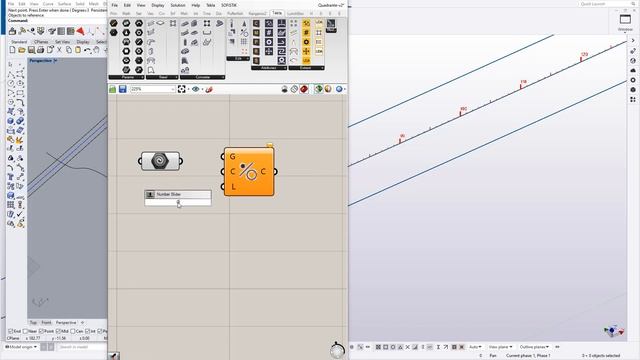Viewport: 640px width, 360px height.
Task: Turn off Grasshopper geometry preview
Action: pyautogui.click(x=284, y=89)
